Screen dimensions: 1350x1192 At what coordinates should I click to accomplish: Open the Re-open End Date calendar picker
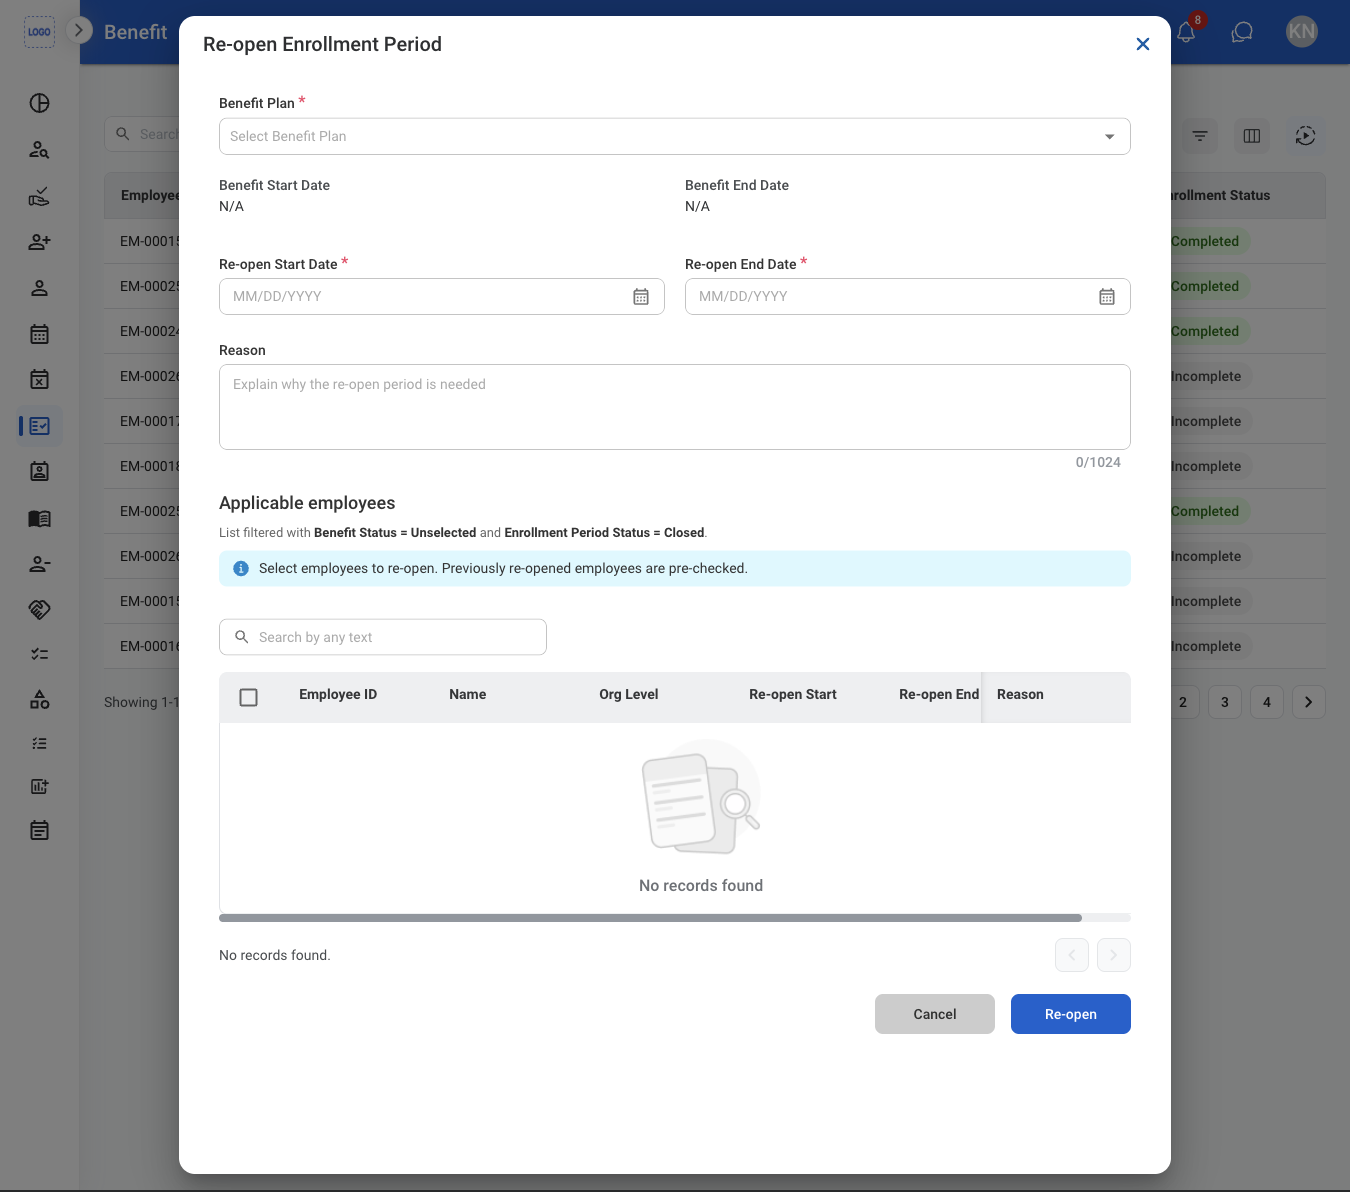tap(1107, 297)
